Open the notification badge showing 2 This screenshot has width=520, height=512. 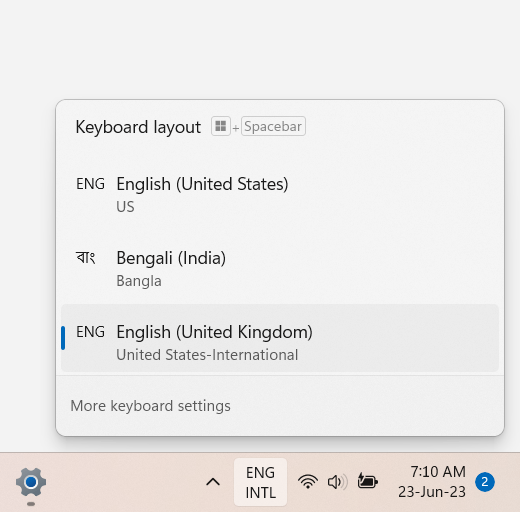[485, 482]
